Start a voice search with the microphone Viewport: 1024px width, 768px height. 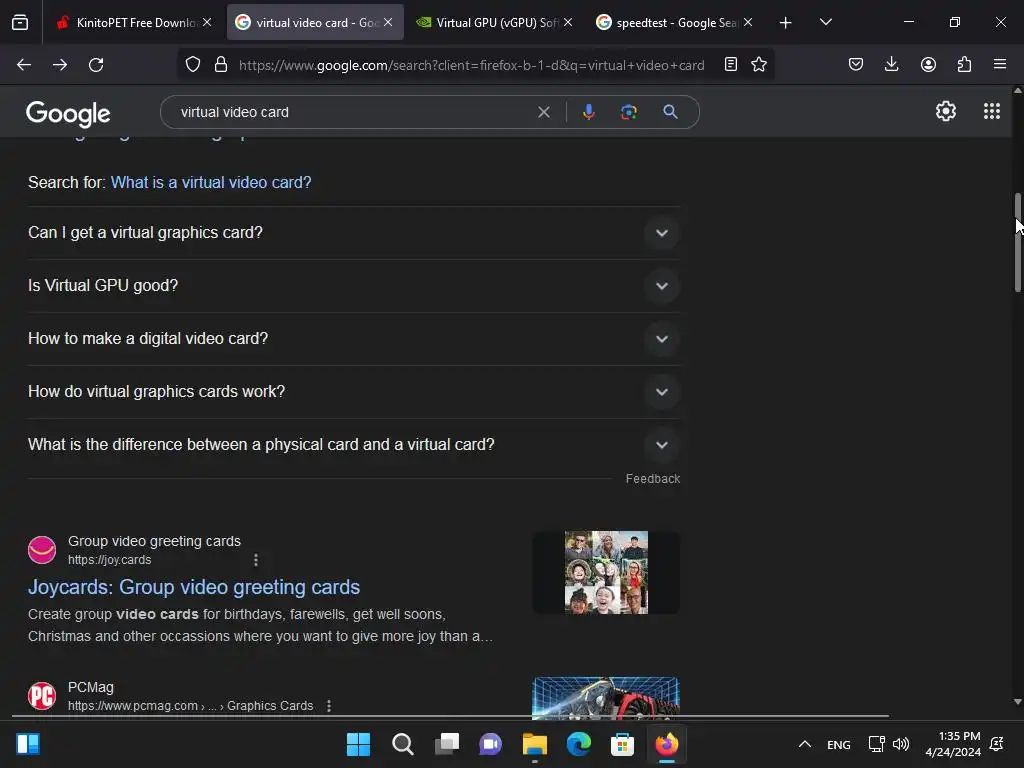click(x=588, y=112)
